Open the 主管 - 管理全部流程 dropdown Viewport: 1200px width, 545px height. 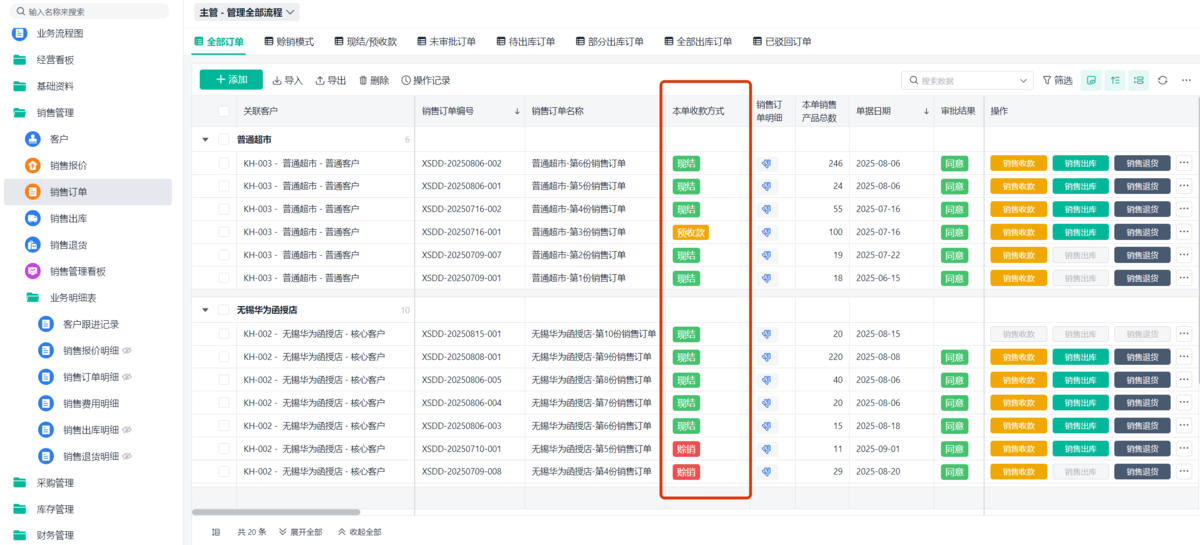[247, 13]
